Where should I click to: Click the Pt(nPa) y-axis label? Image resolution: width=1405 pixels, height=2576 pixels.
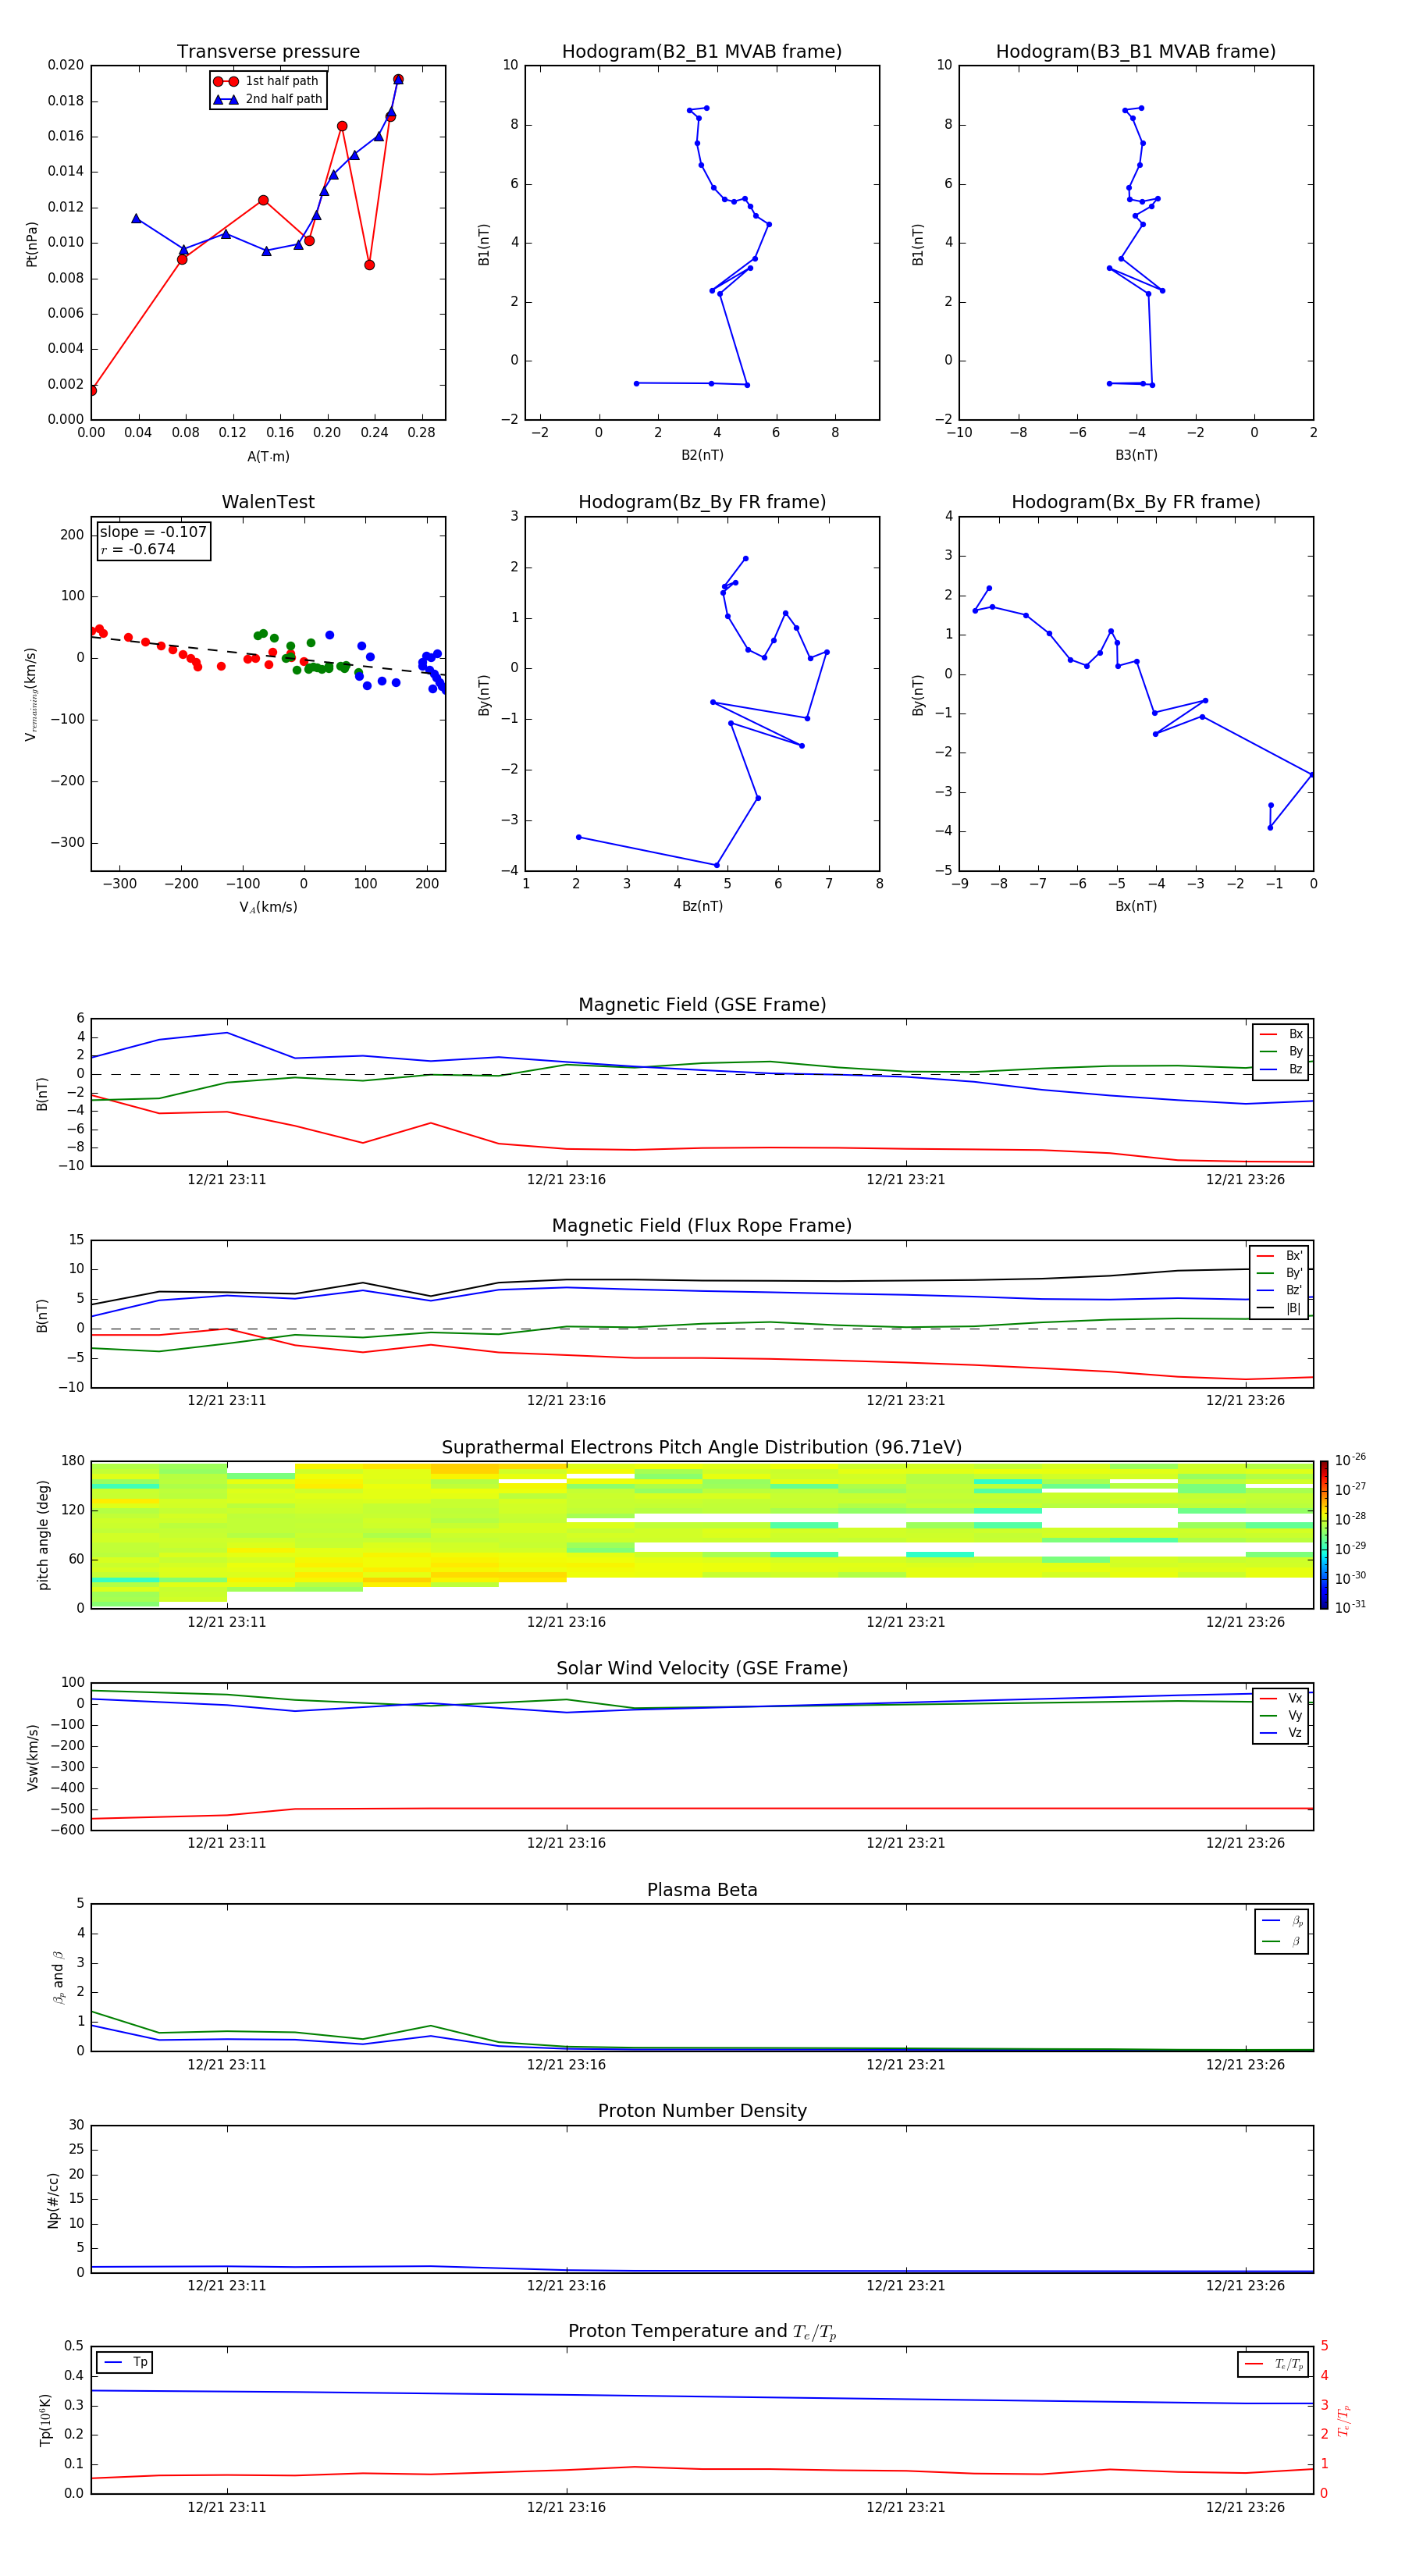tap(32, 244)
